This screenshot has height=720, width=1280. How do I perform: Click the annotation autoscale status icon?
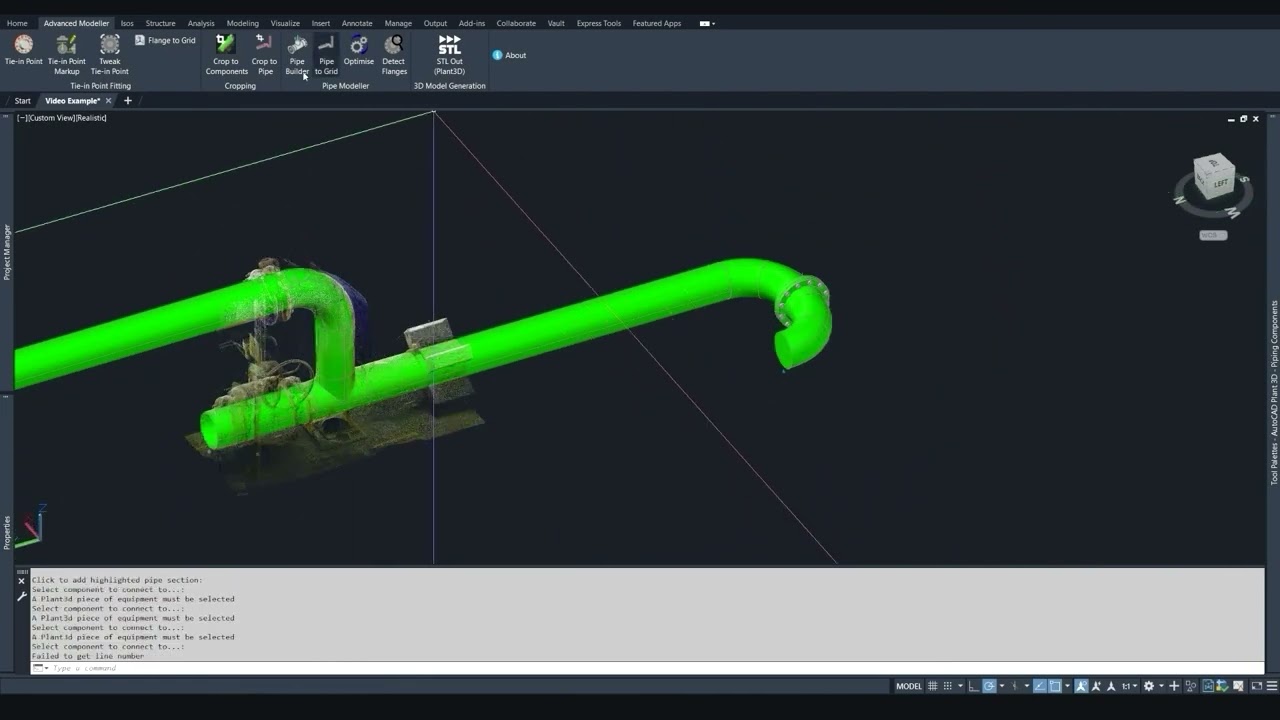[x=1097, y=686]
